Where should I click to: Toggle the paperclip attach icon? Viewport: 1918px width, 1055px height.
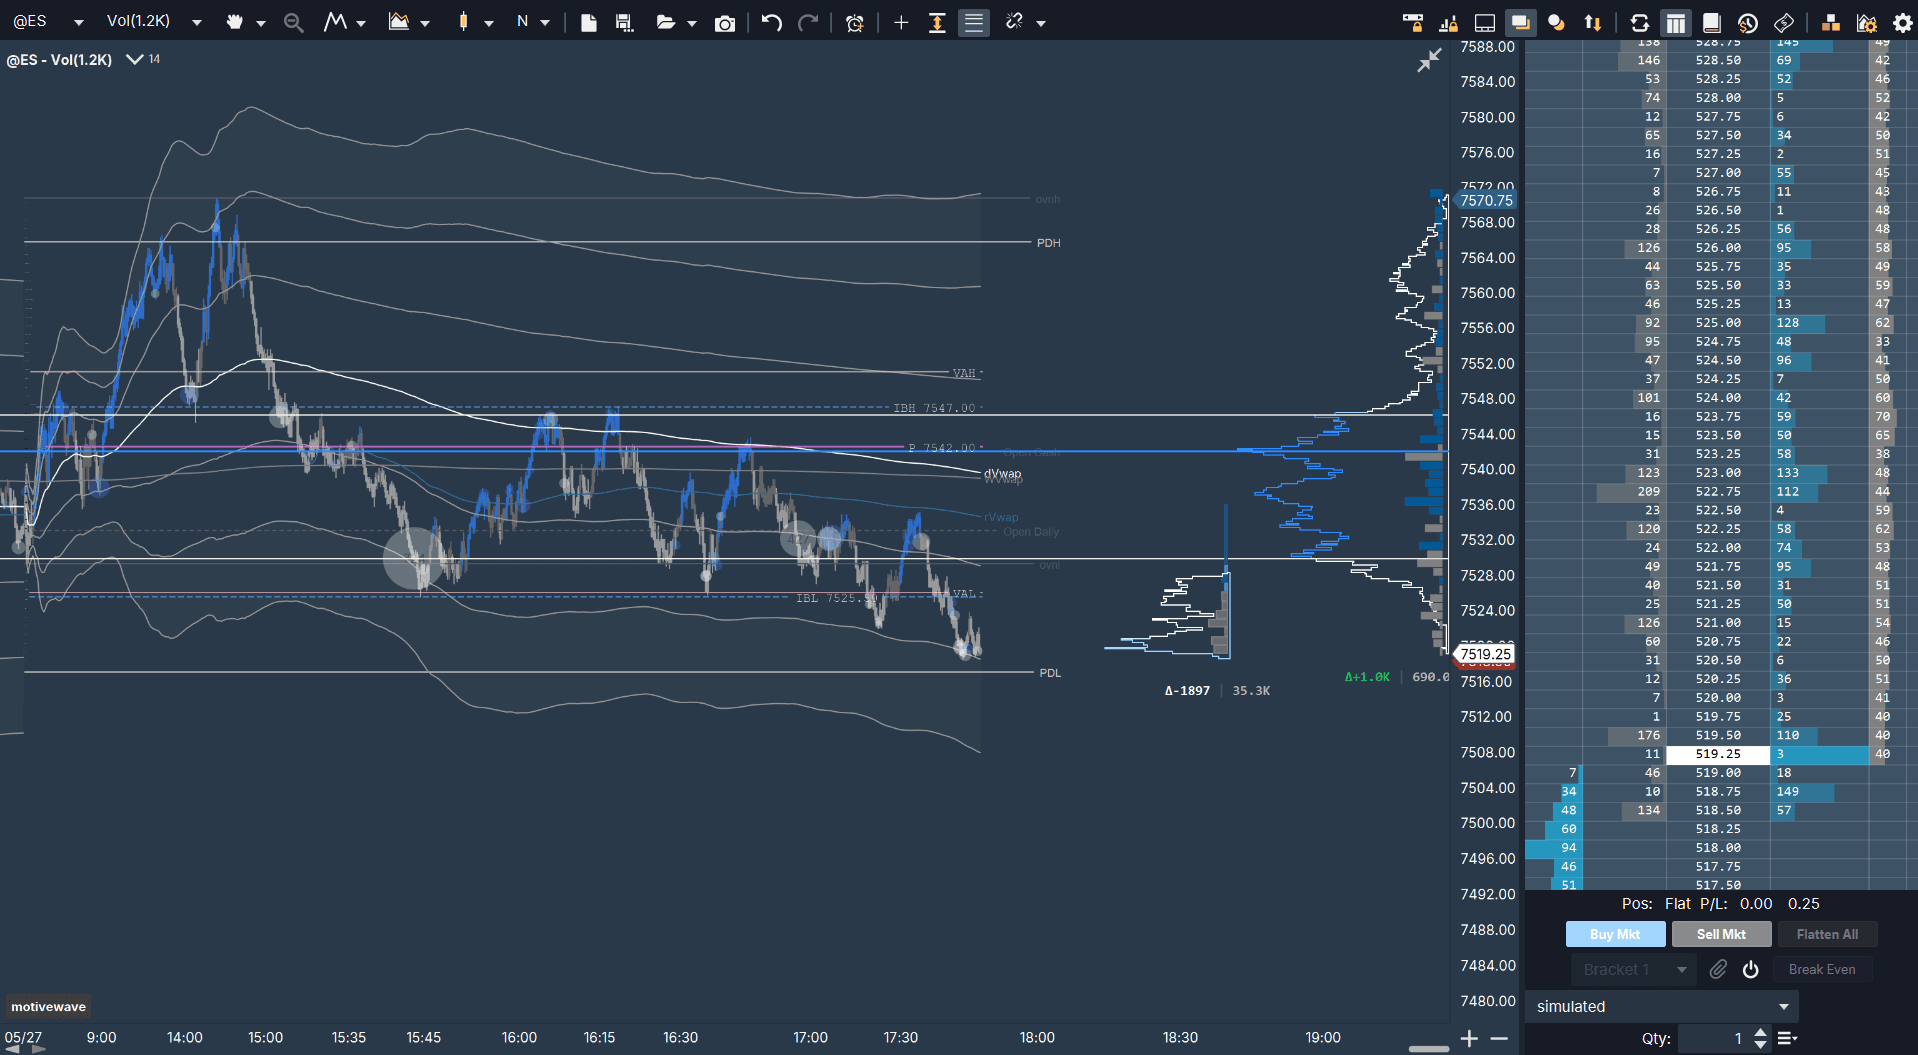1718,969
